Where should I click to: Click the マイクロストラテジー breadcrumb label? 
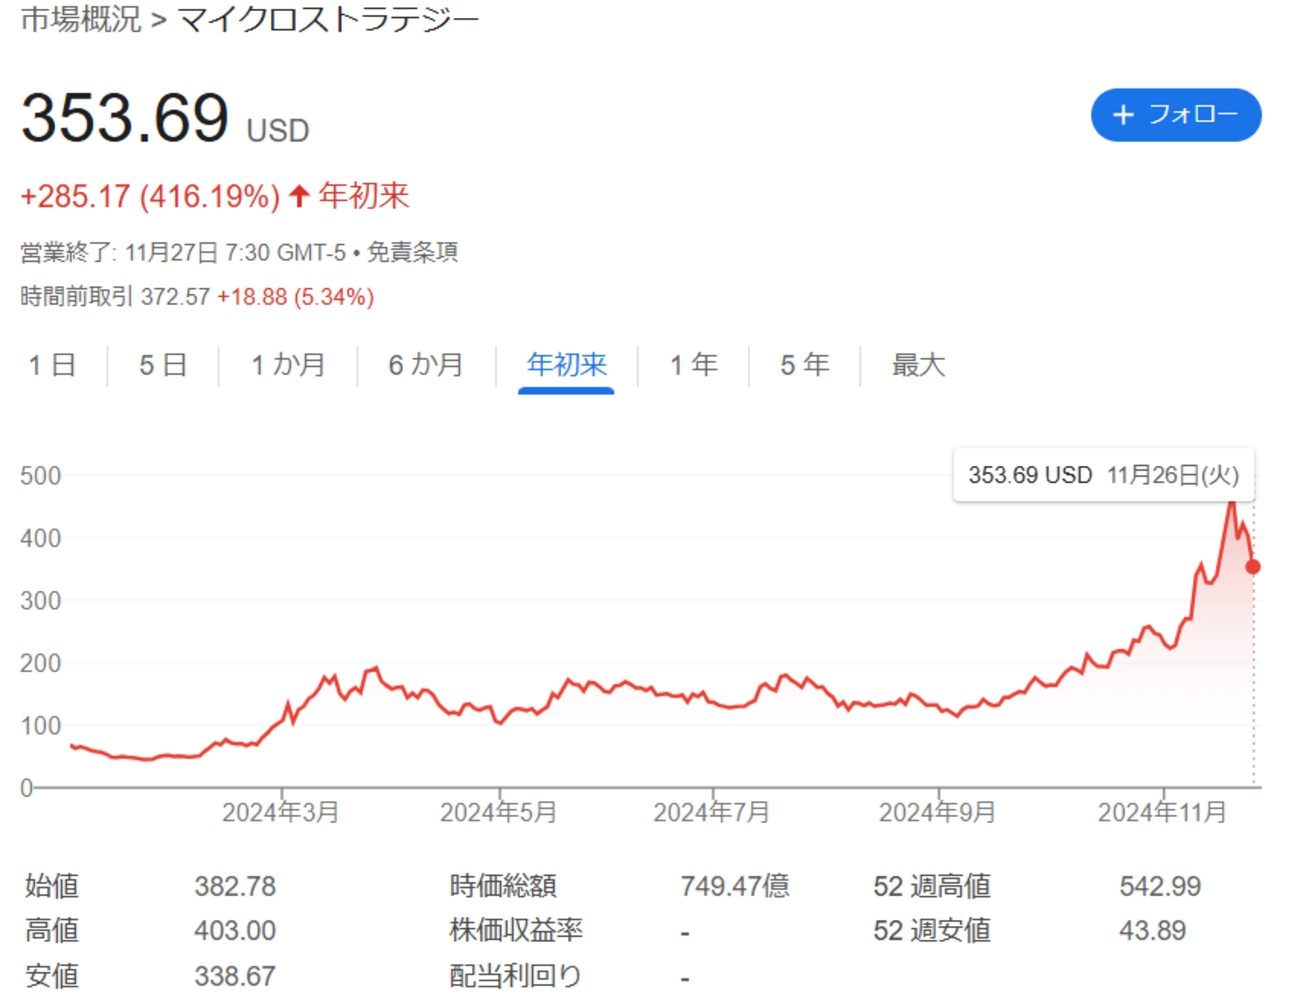(x=325, y=17)
